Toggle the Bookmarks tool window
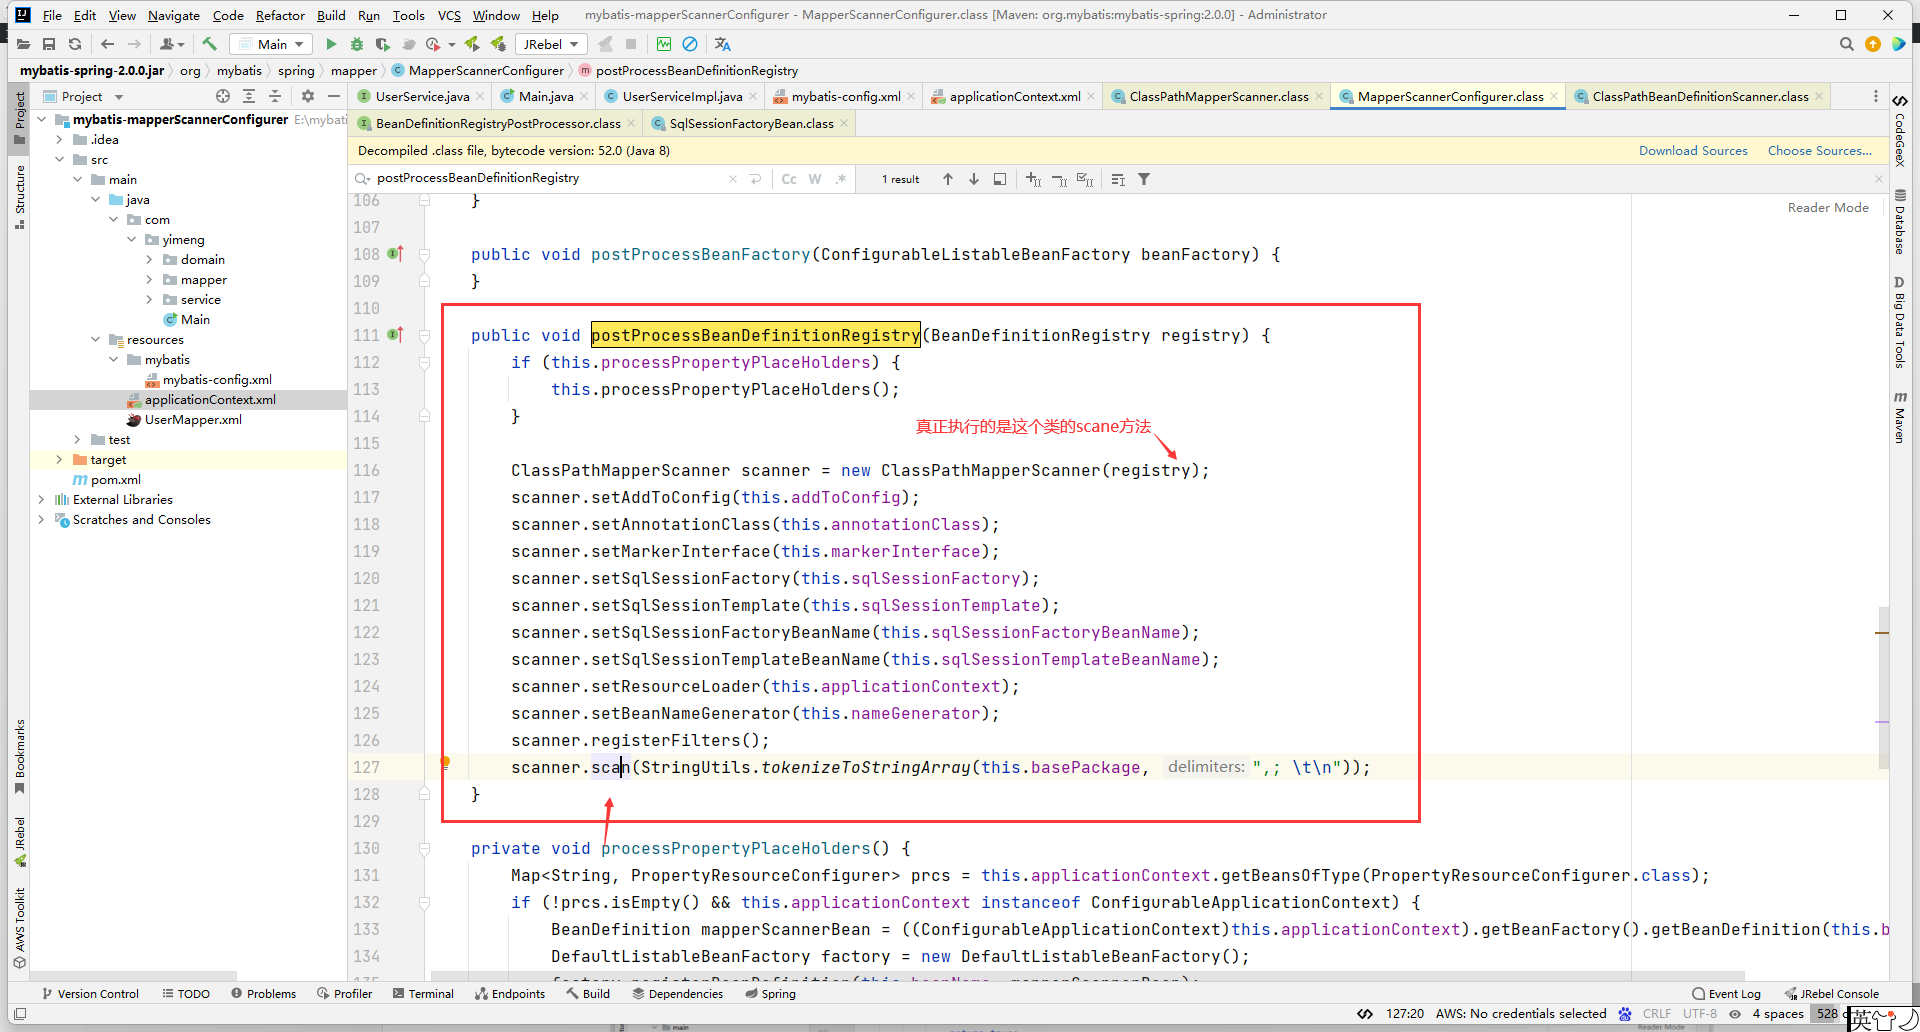The image size is (1920, 1032). [19, 756]
